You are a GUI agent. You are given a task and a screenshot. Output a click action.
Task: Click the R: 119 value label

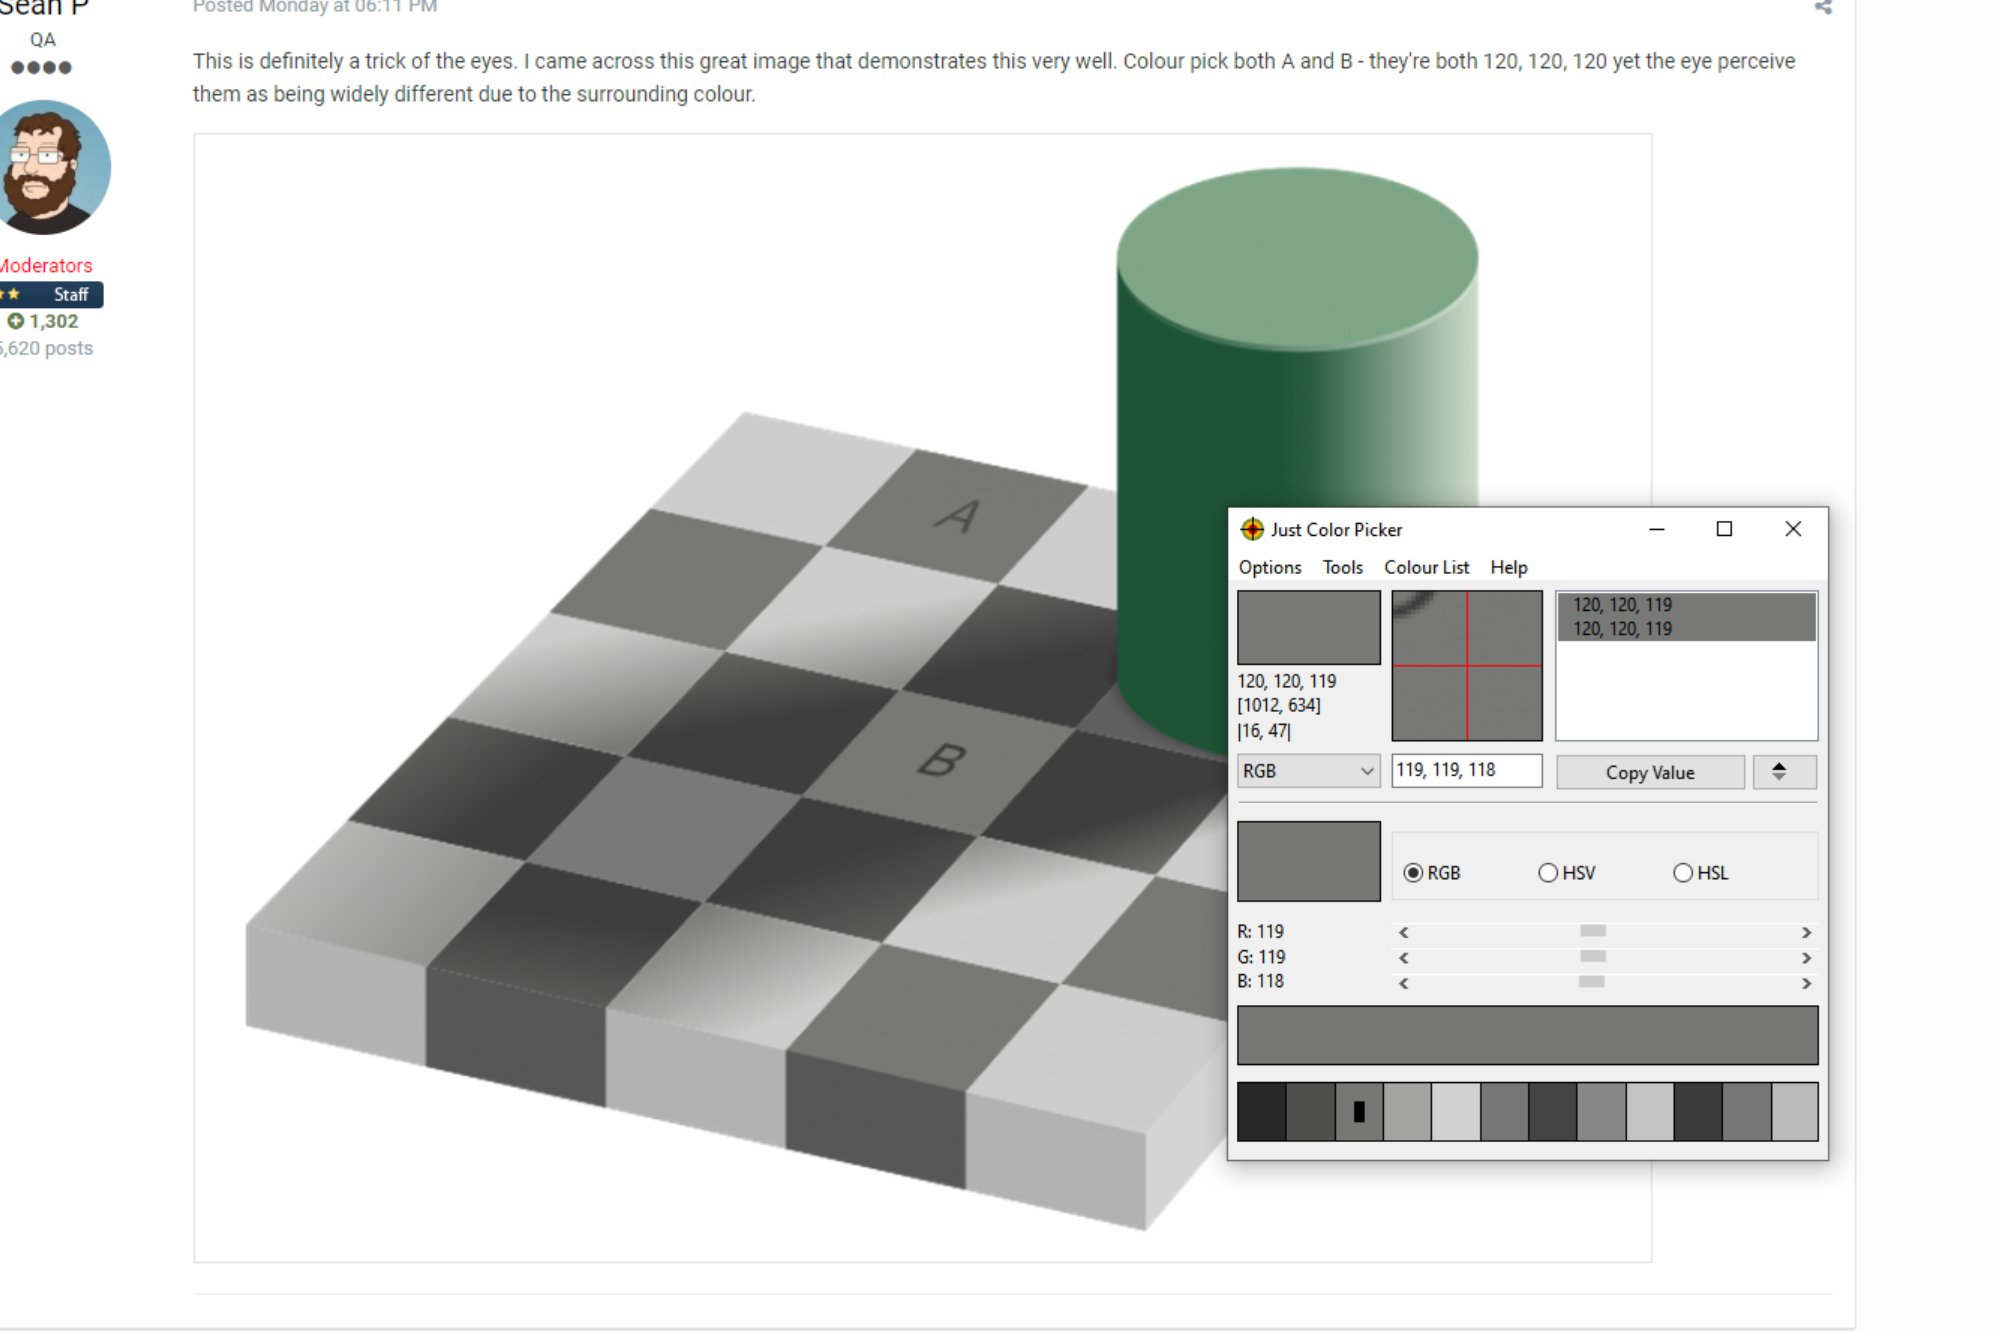point(1260,932)
